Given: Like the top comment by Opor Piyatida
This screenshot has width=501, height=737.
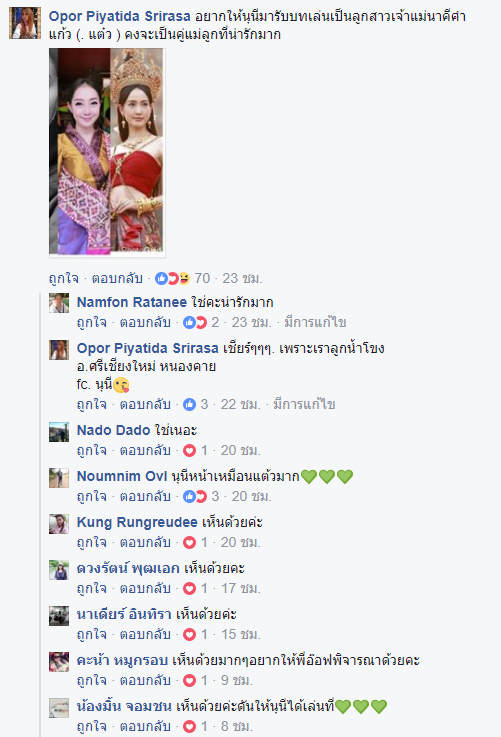Looking at the screenshot, I should [64, 278].
